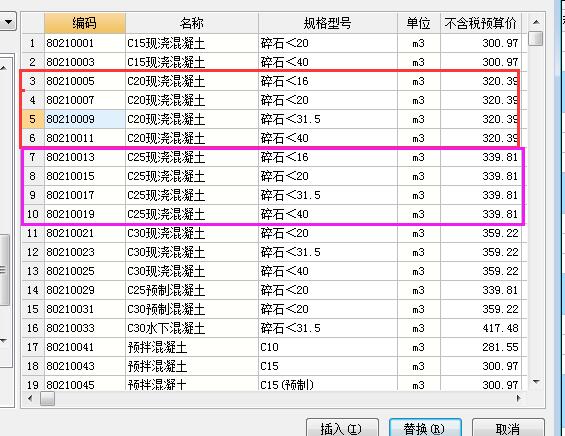
Task: Click horizontal scrollbar right arrow
Action: pyautogui.click(x=518, y=399)
